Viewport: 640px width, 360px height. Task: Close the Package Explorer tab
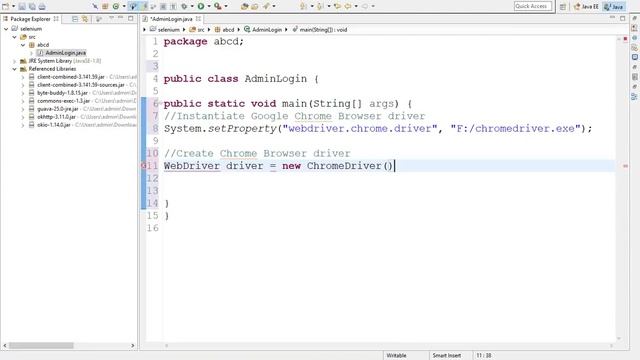(56, 19)
